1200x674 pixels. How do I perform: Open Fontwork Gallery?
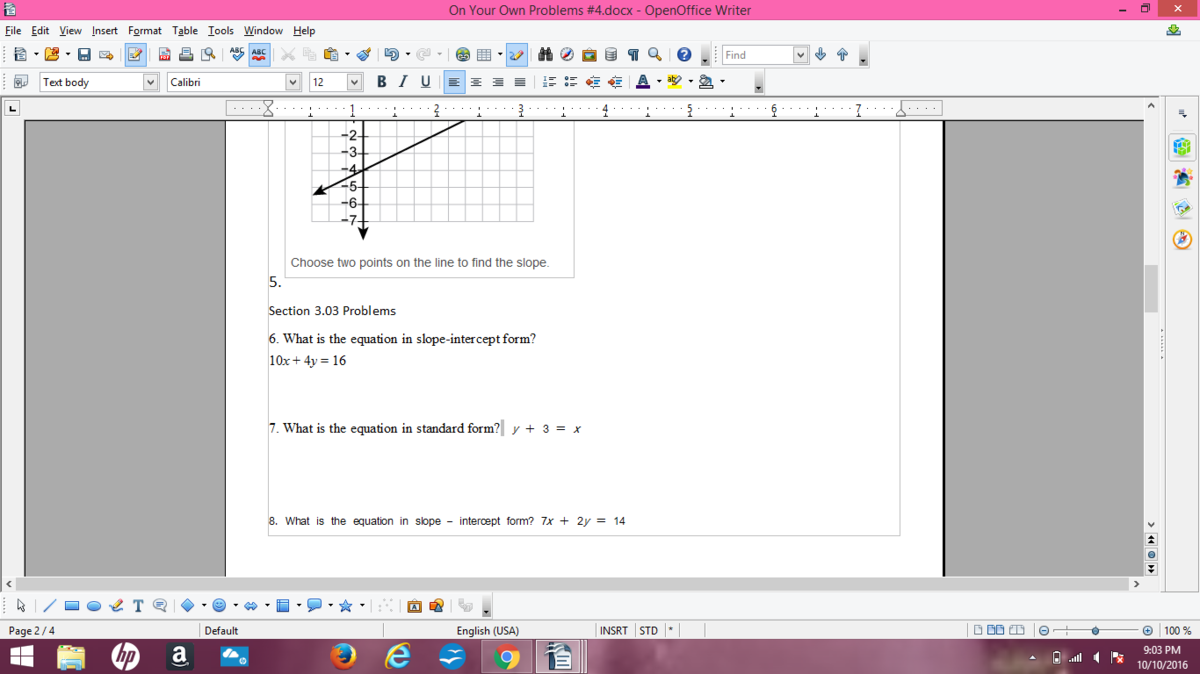pos(415,605)
